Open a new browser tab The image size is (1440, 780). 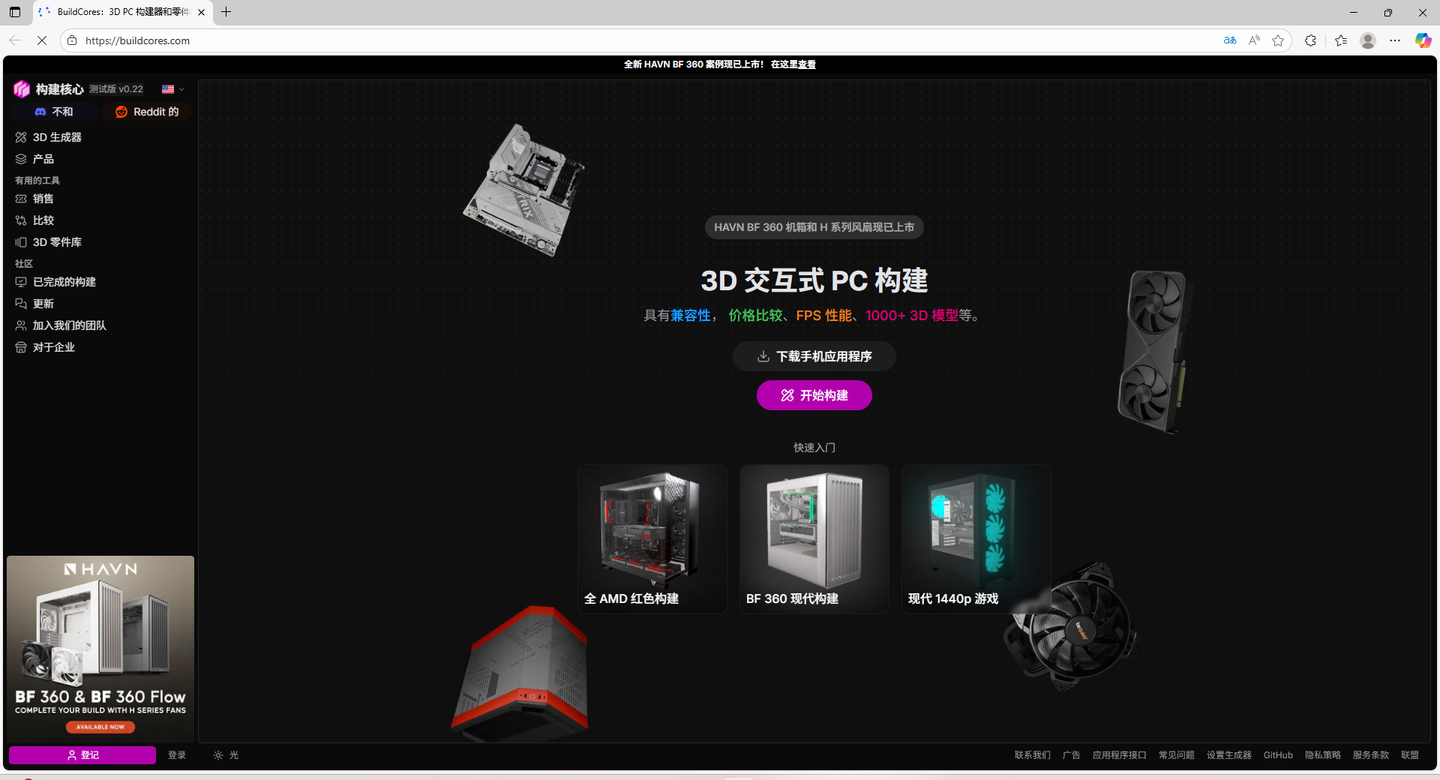pos(226,12)
